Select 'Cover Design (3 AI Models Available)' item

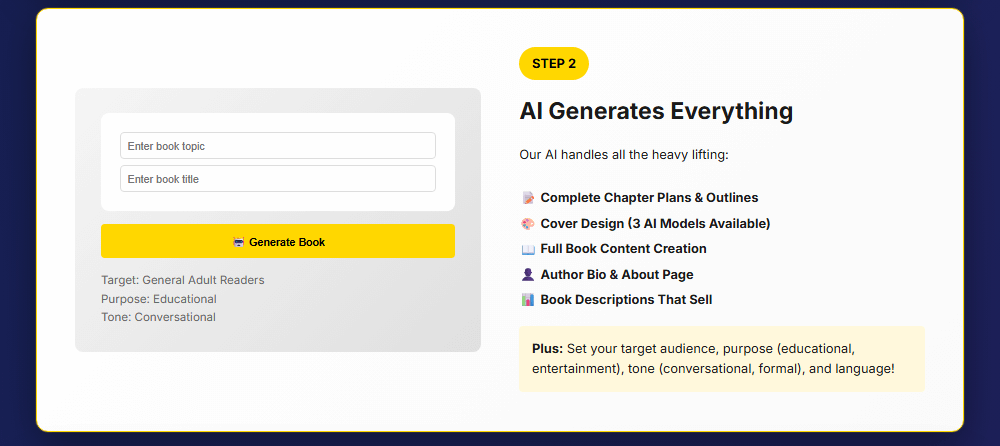[655, 223]
